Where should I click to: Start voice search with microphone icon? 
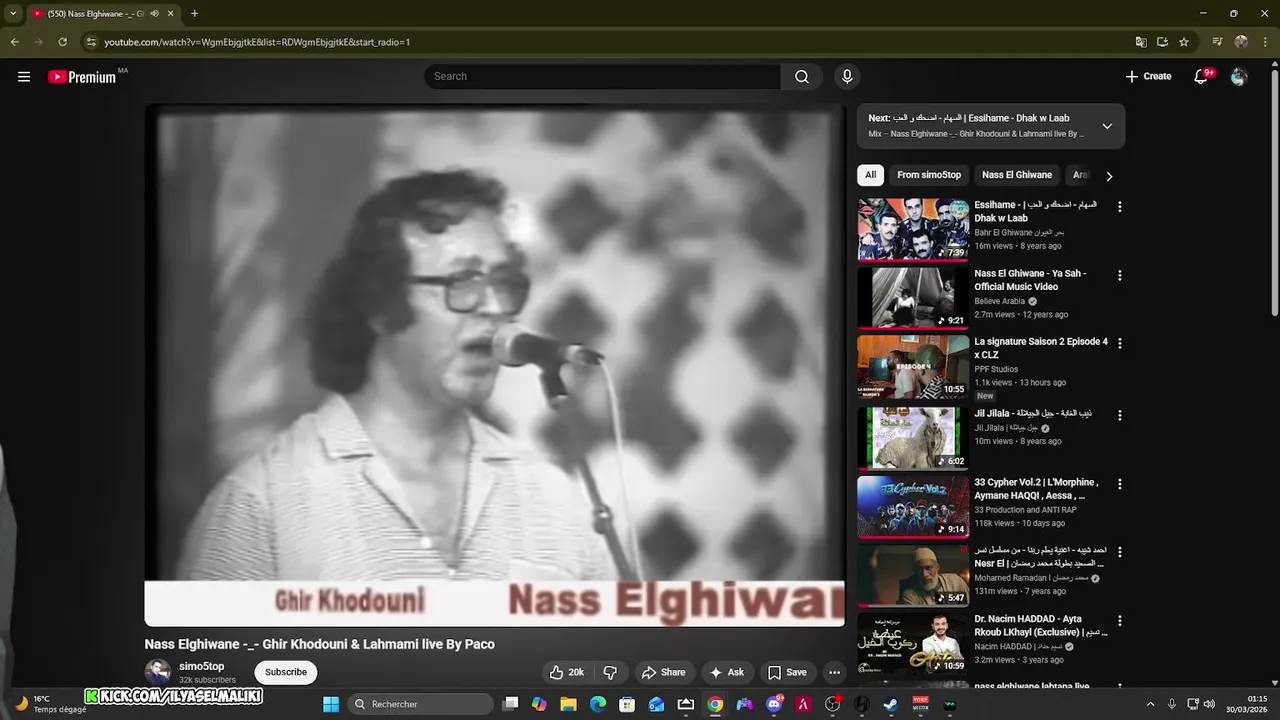847,77
